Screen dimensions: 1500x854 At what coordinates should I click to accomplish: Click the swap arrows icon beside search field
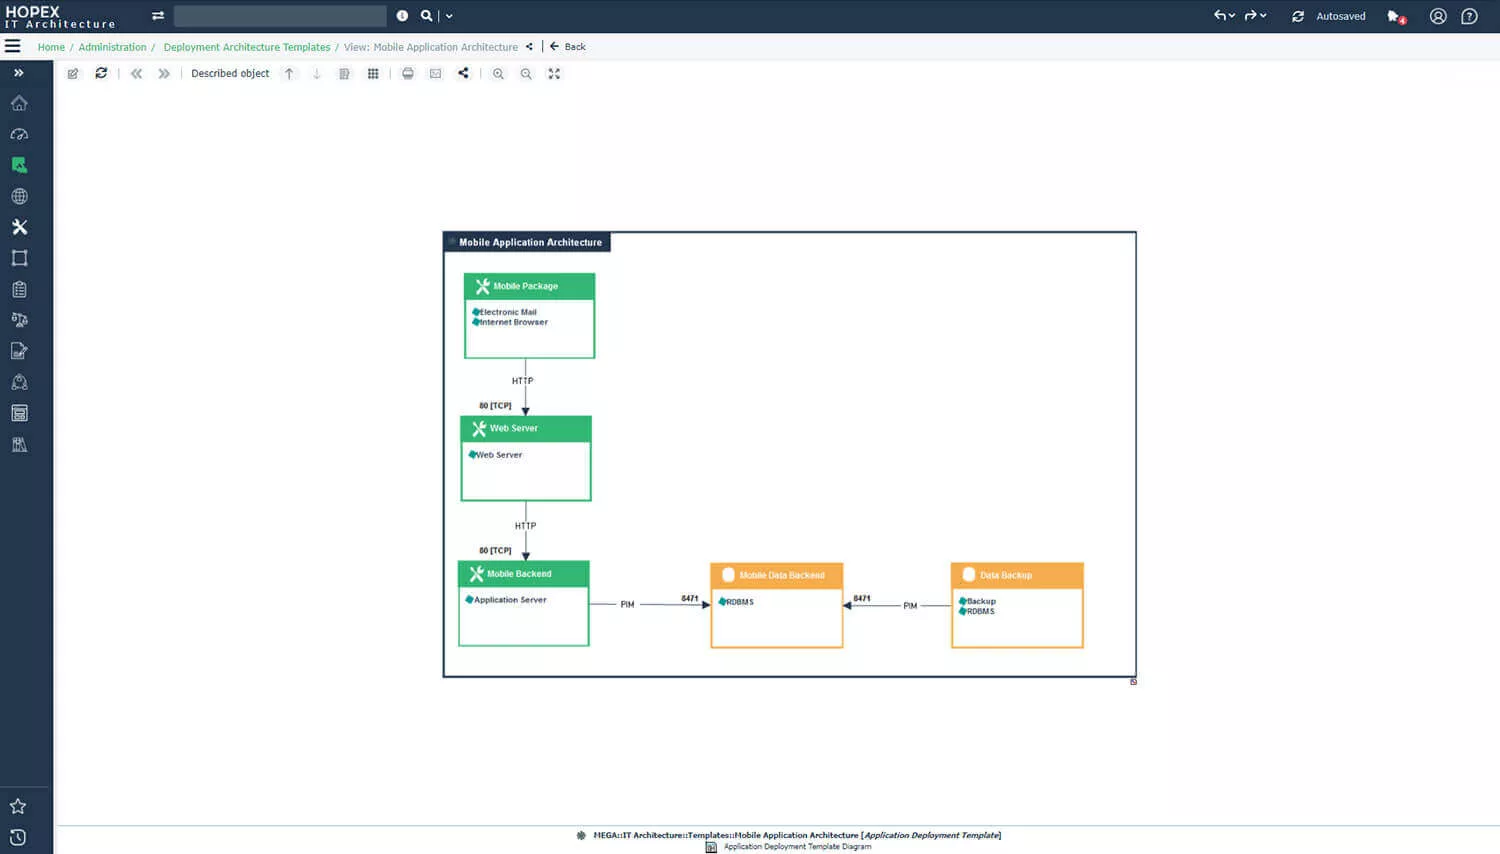pos(158,16)
